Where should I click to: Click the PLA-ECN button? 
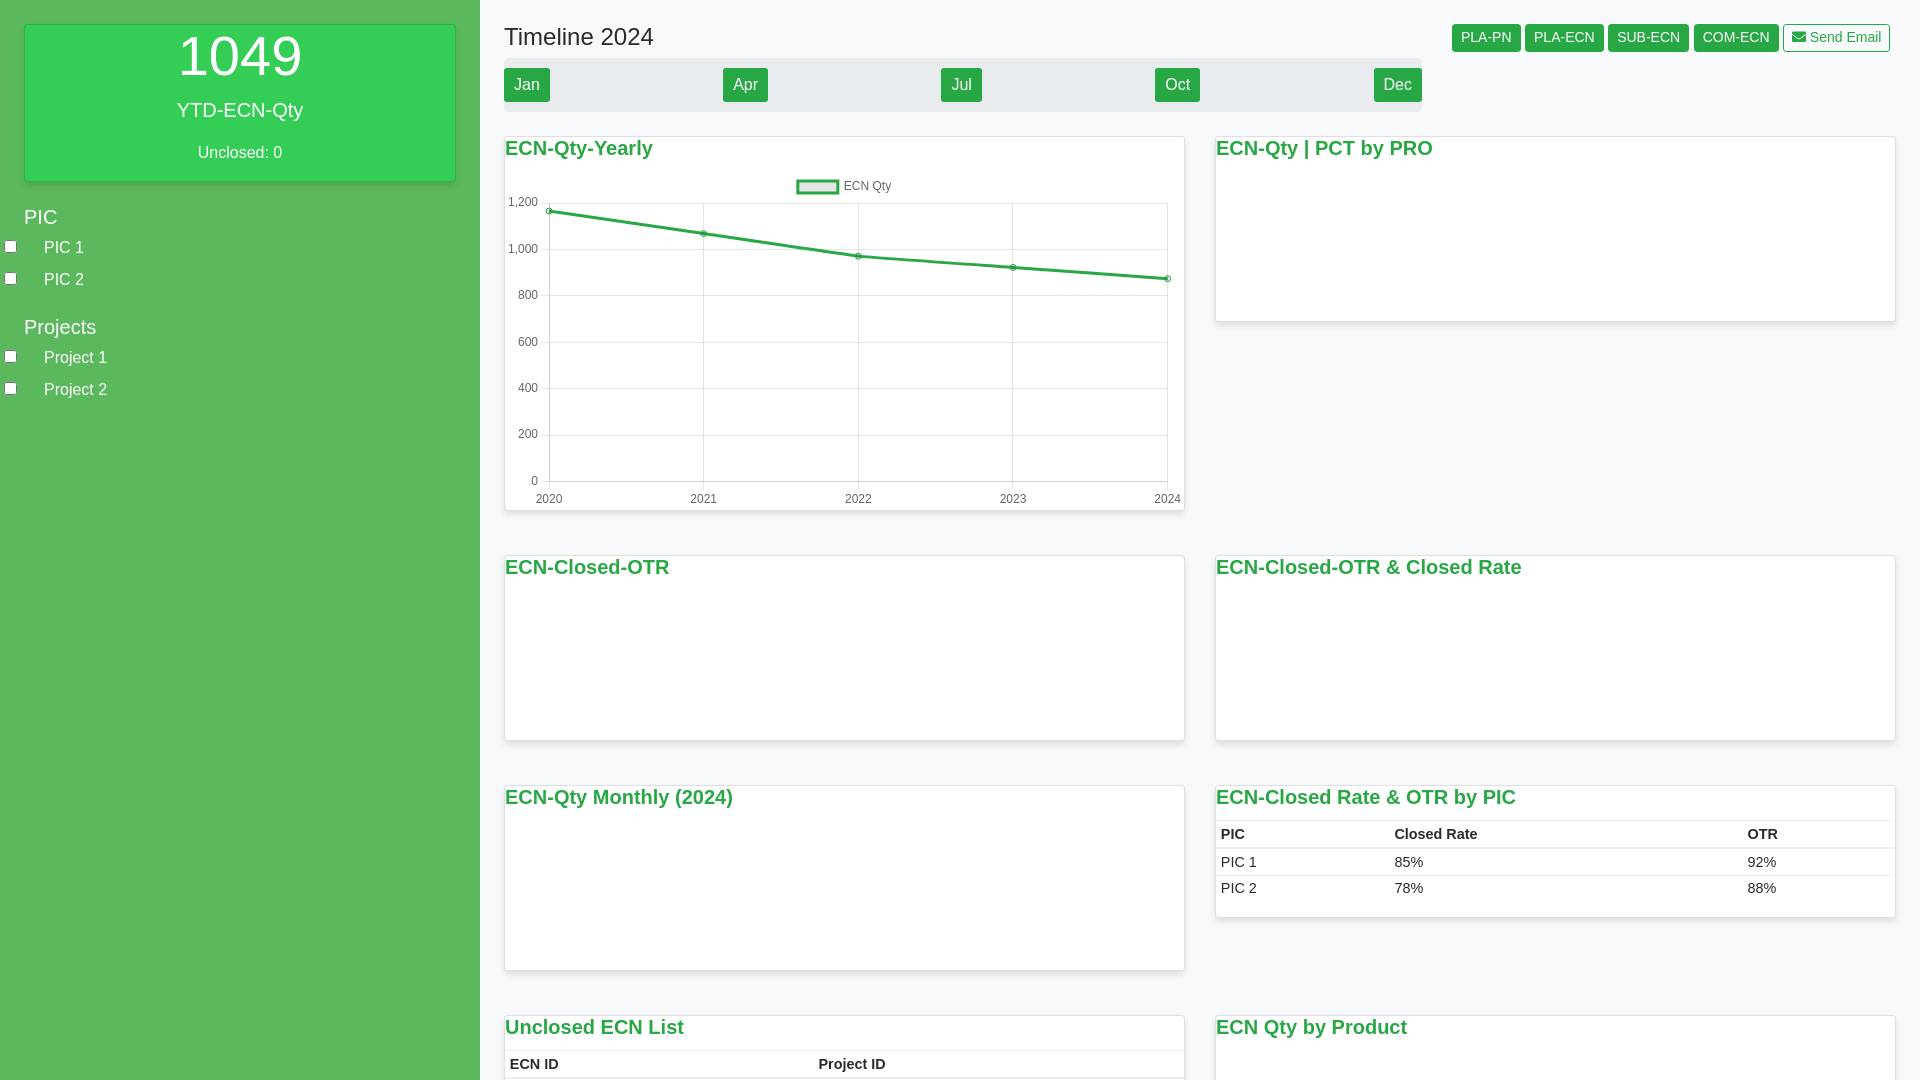(x=1564, y=37)
